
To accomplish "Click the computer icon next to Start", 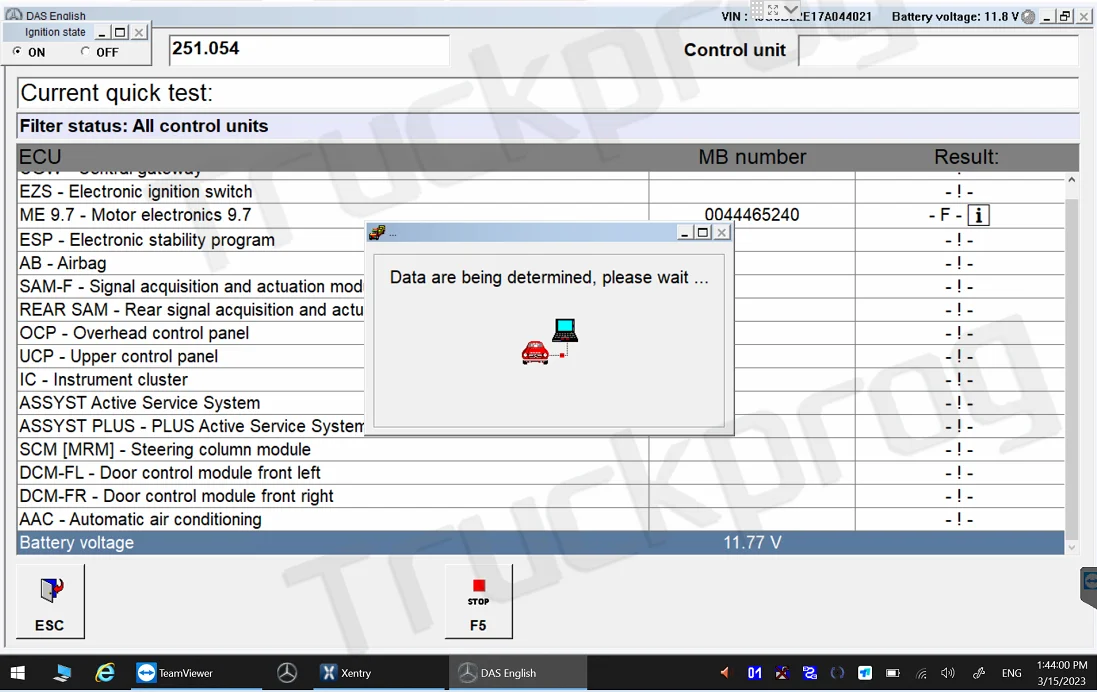I will click(x=62, y=673).
